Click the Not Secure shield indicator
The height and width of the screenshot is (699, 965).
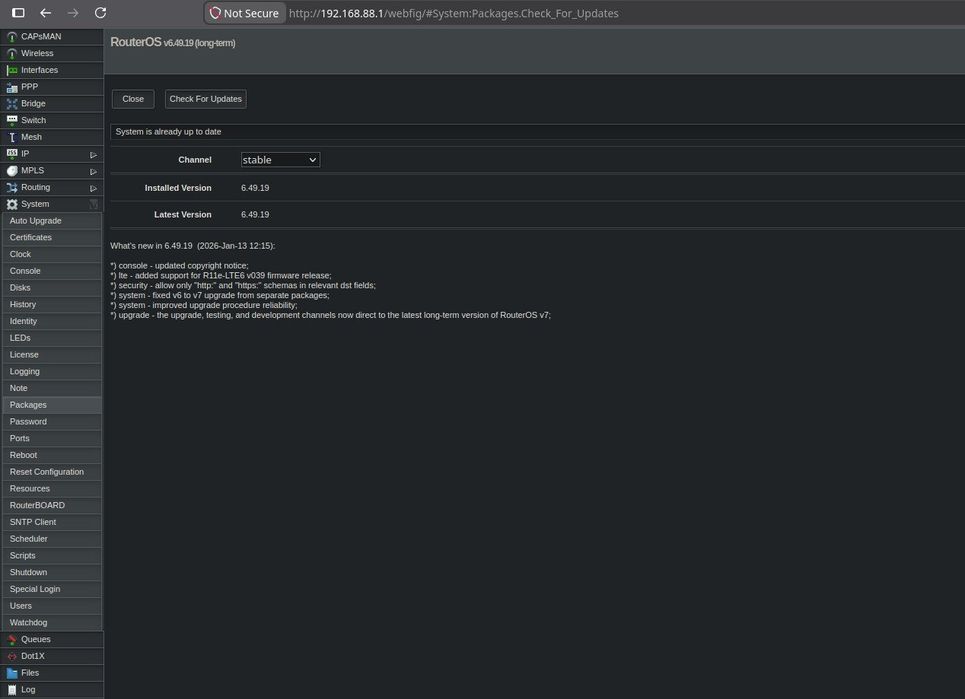pyautogui.click(x=244, y=13)
